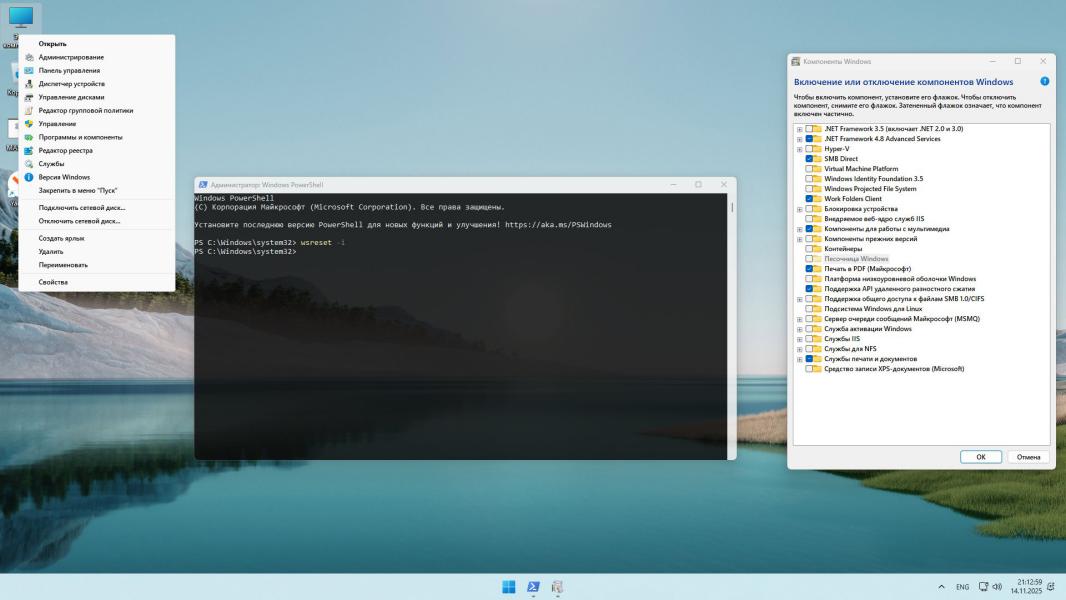This screenshot has height=600, width=1066.
Task: Open Device Manager (Диспетчер устройств) in context menu
Action: coord(71,84)
